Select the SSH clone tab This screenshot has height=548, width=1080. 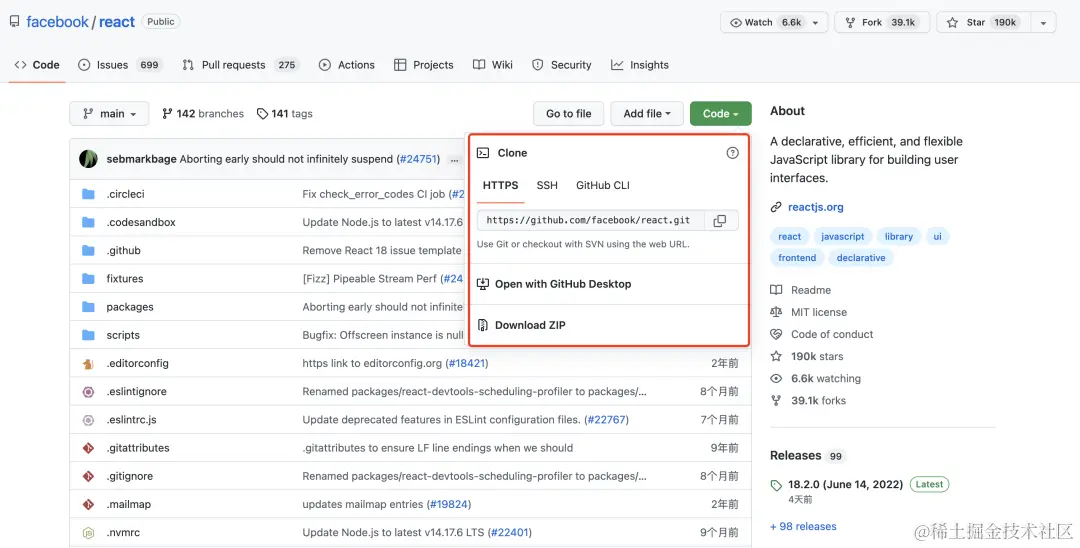547,185
